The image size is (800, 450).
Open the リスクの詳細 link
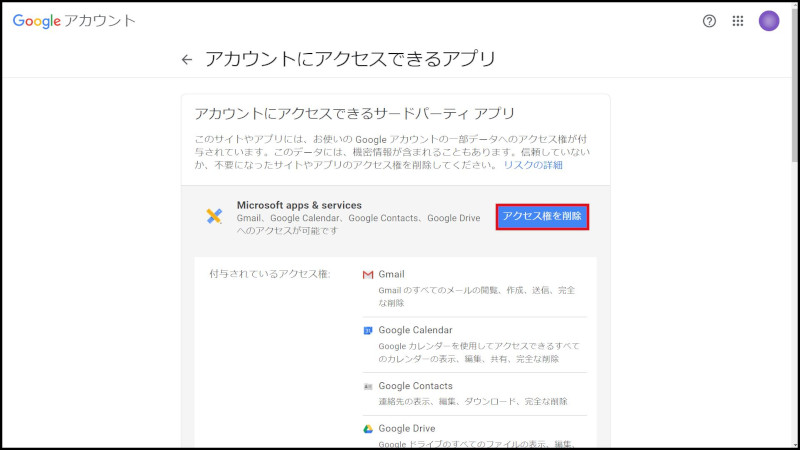(x=533, y=165)
